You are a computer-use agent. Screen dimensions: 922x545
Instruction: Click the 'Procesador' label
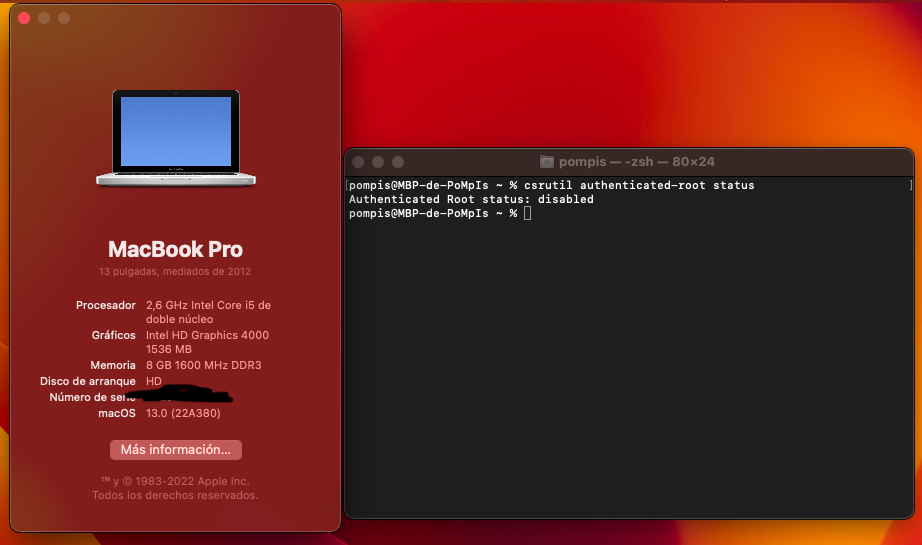(x=106, y=305)
